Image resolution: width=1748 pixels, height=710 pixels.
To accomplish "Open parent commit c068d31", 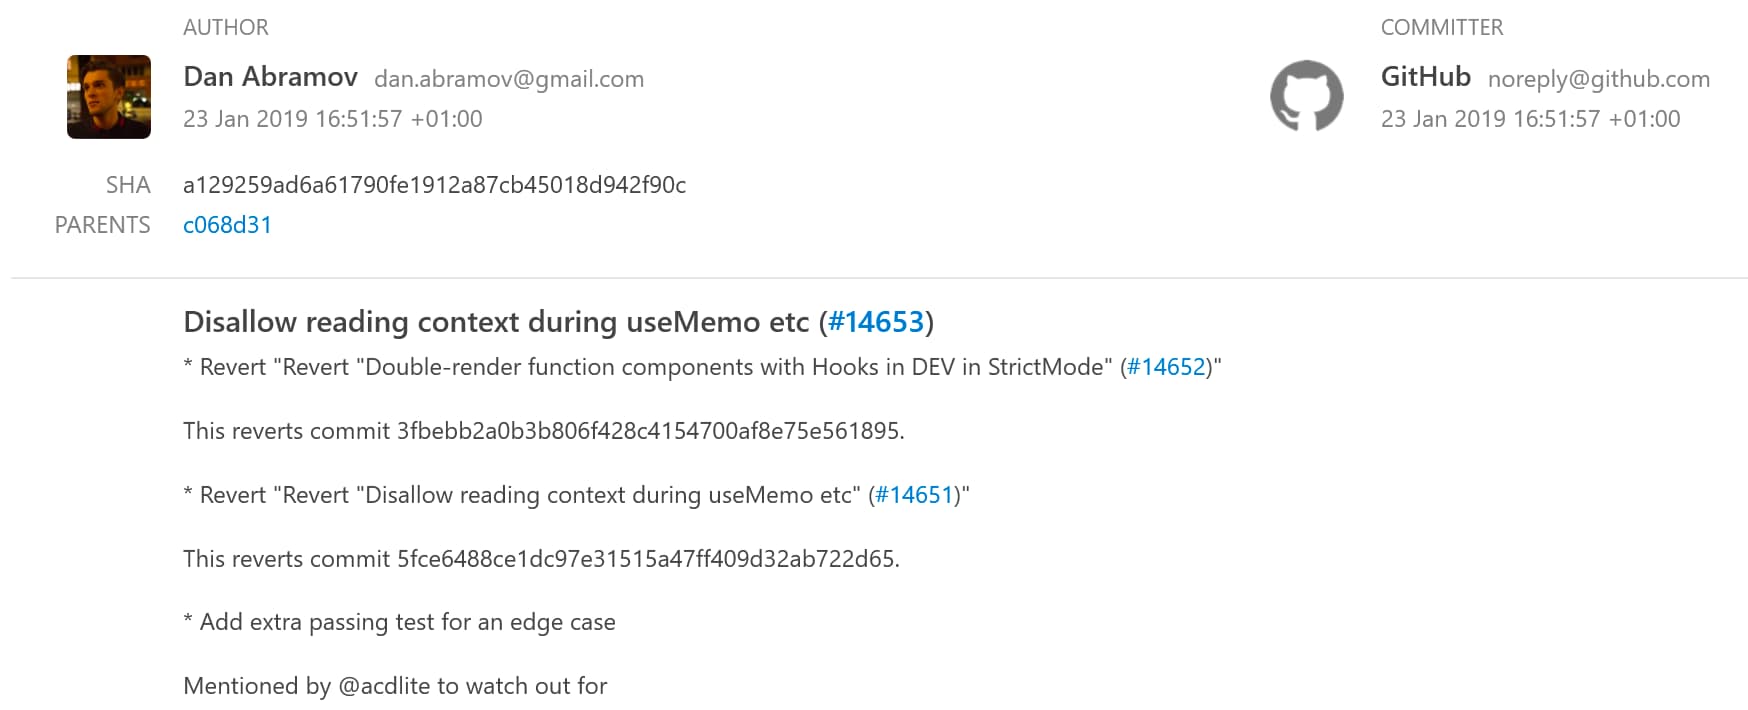I will (227, 225).
